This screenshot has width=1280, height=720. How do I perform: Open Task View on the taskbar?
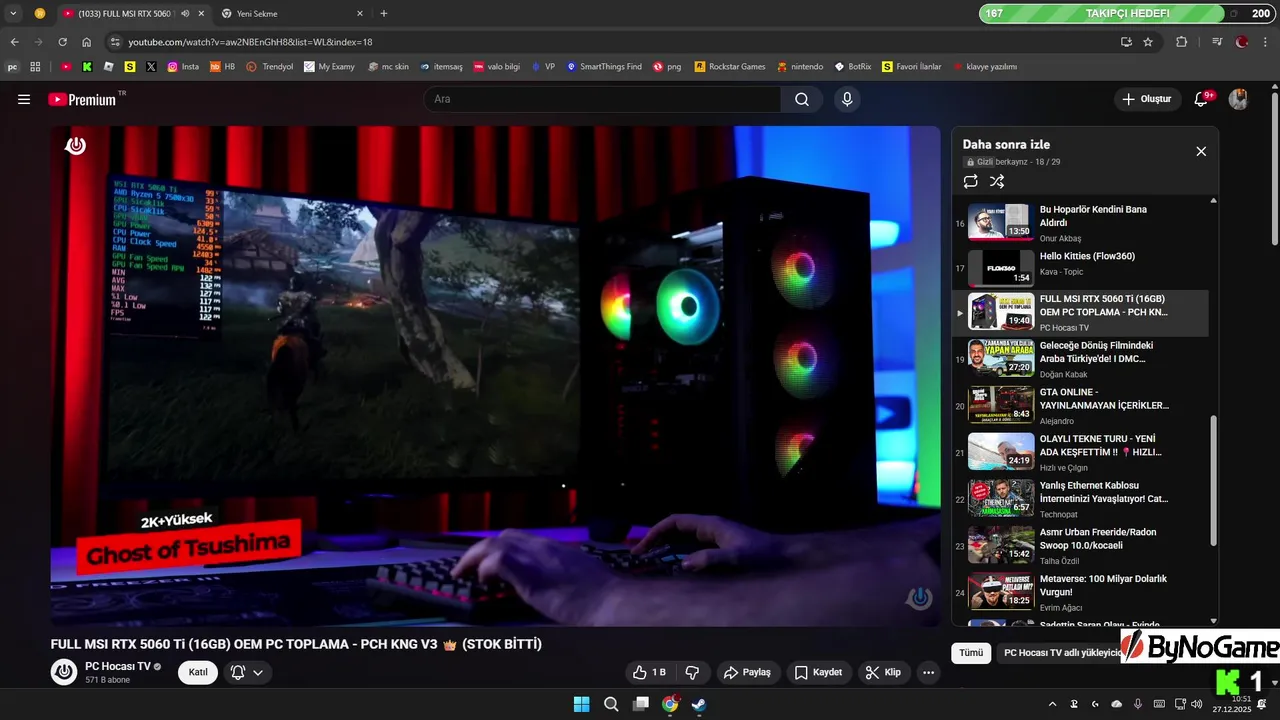tap(641, 704)
